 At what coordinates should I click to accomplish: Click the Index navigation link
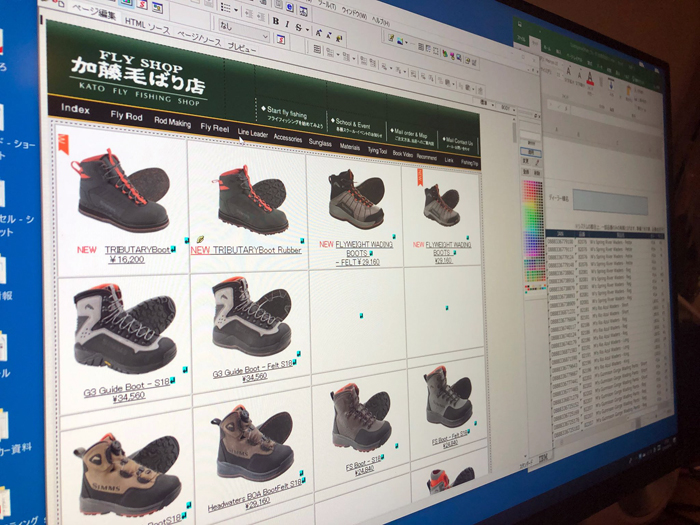pyautogui.click(x=75, y=108)
